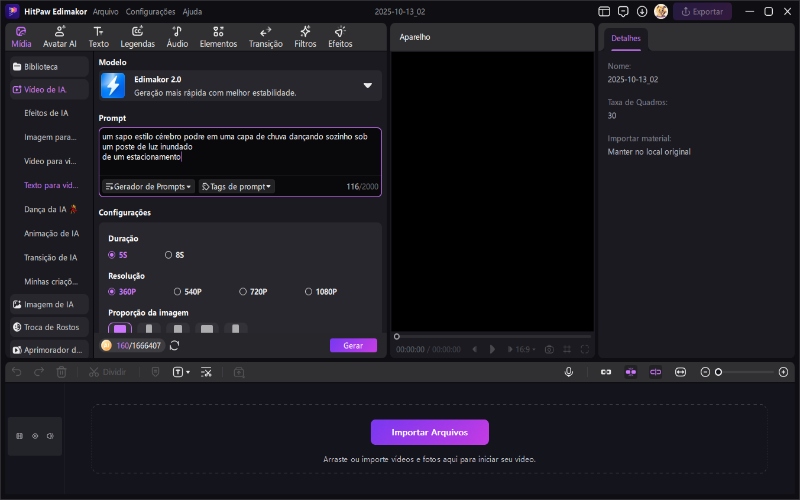This screenshot has height=500, width=800.
Task: Switch to the Detalhes tab
Action: pos(626,38)
